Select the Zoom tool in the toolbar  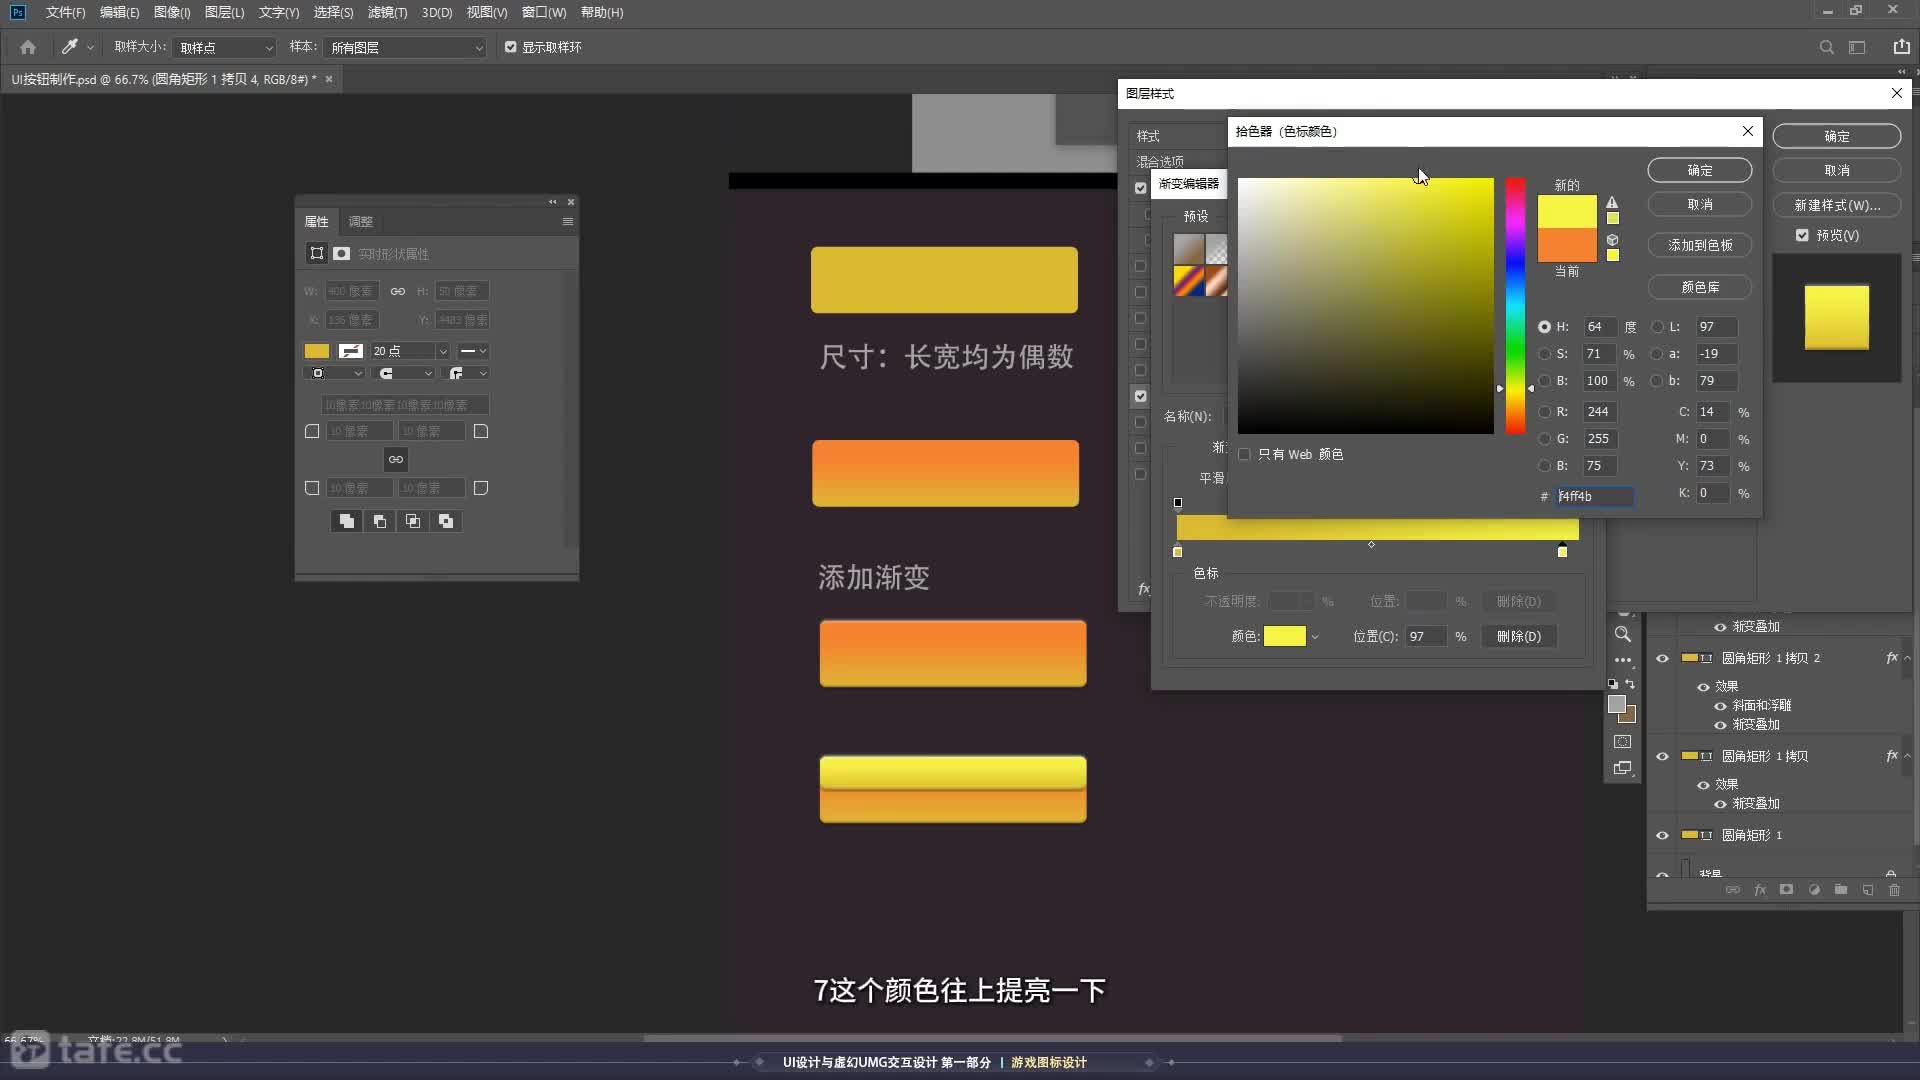(1623, 634)
